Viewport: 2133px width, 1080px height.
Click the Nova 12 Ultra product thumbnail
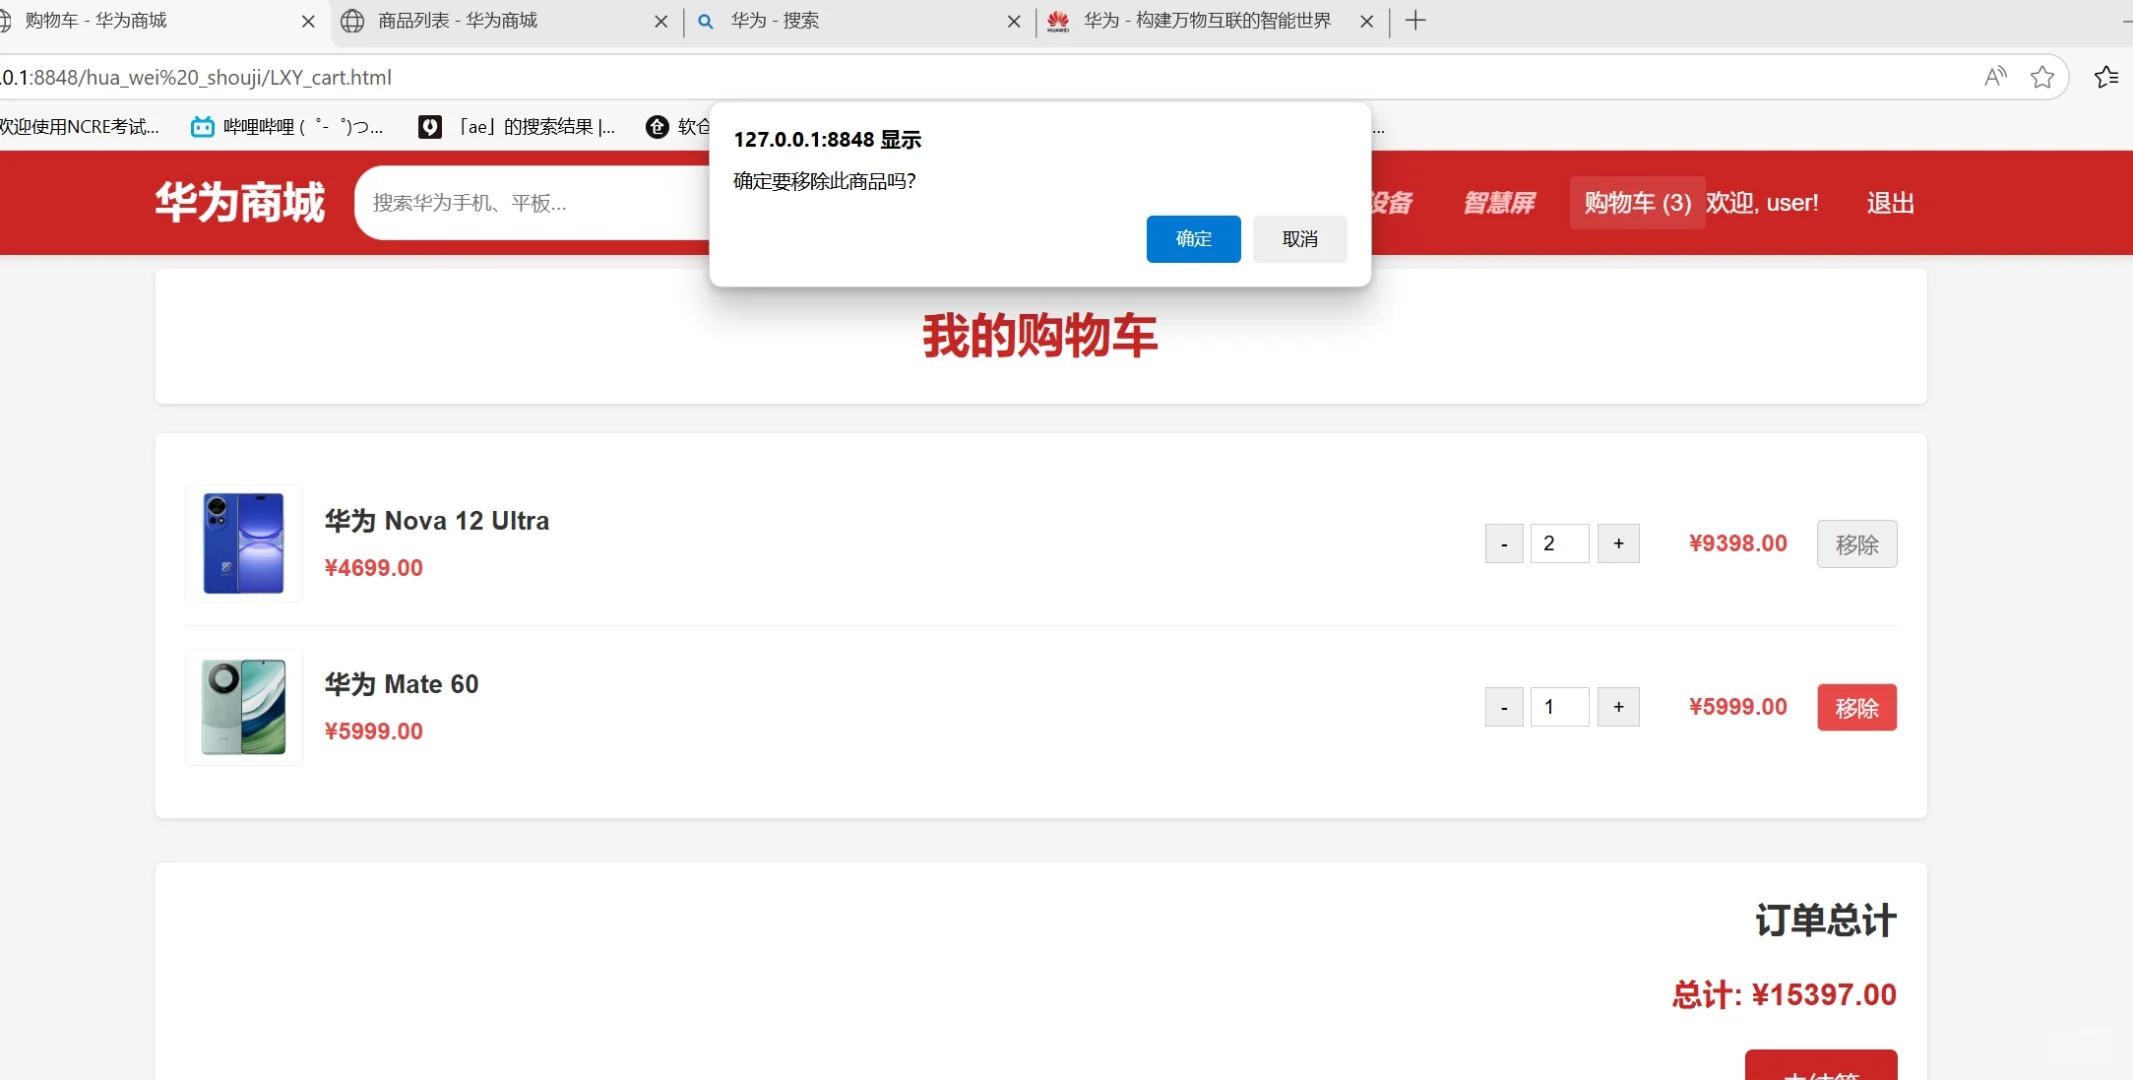[242, 543]
